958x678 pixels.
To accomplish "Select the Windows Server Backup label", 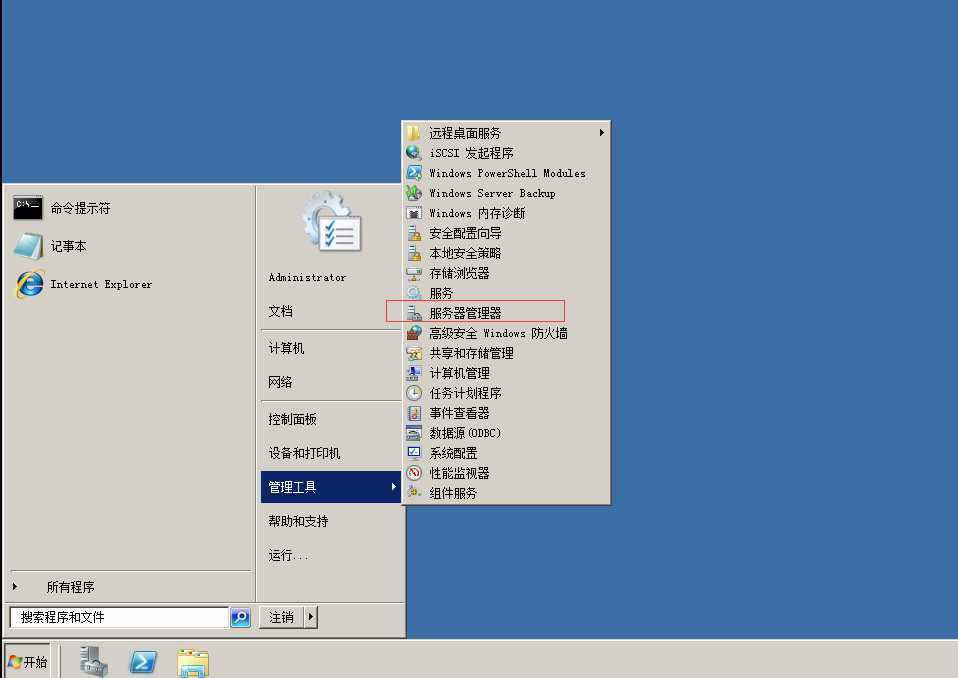I will pos(492,193).
